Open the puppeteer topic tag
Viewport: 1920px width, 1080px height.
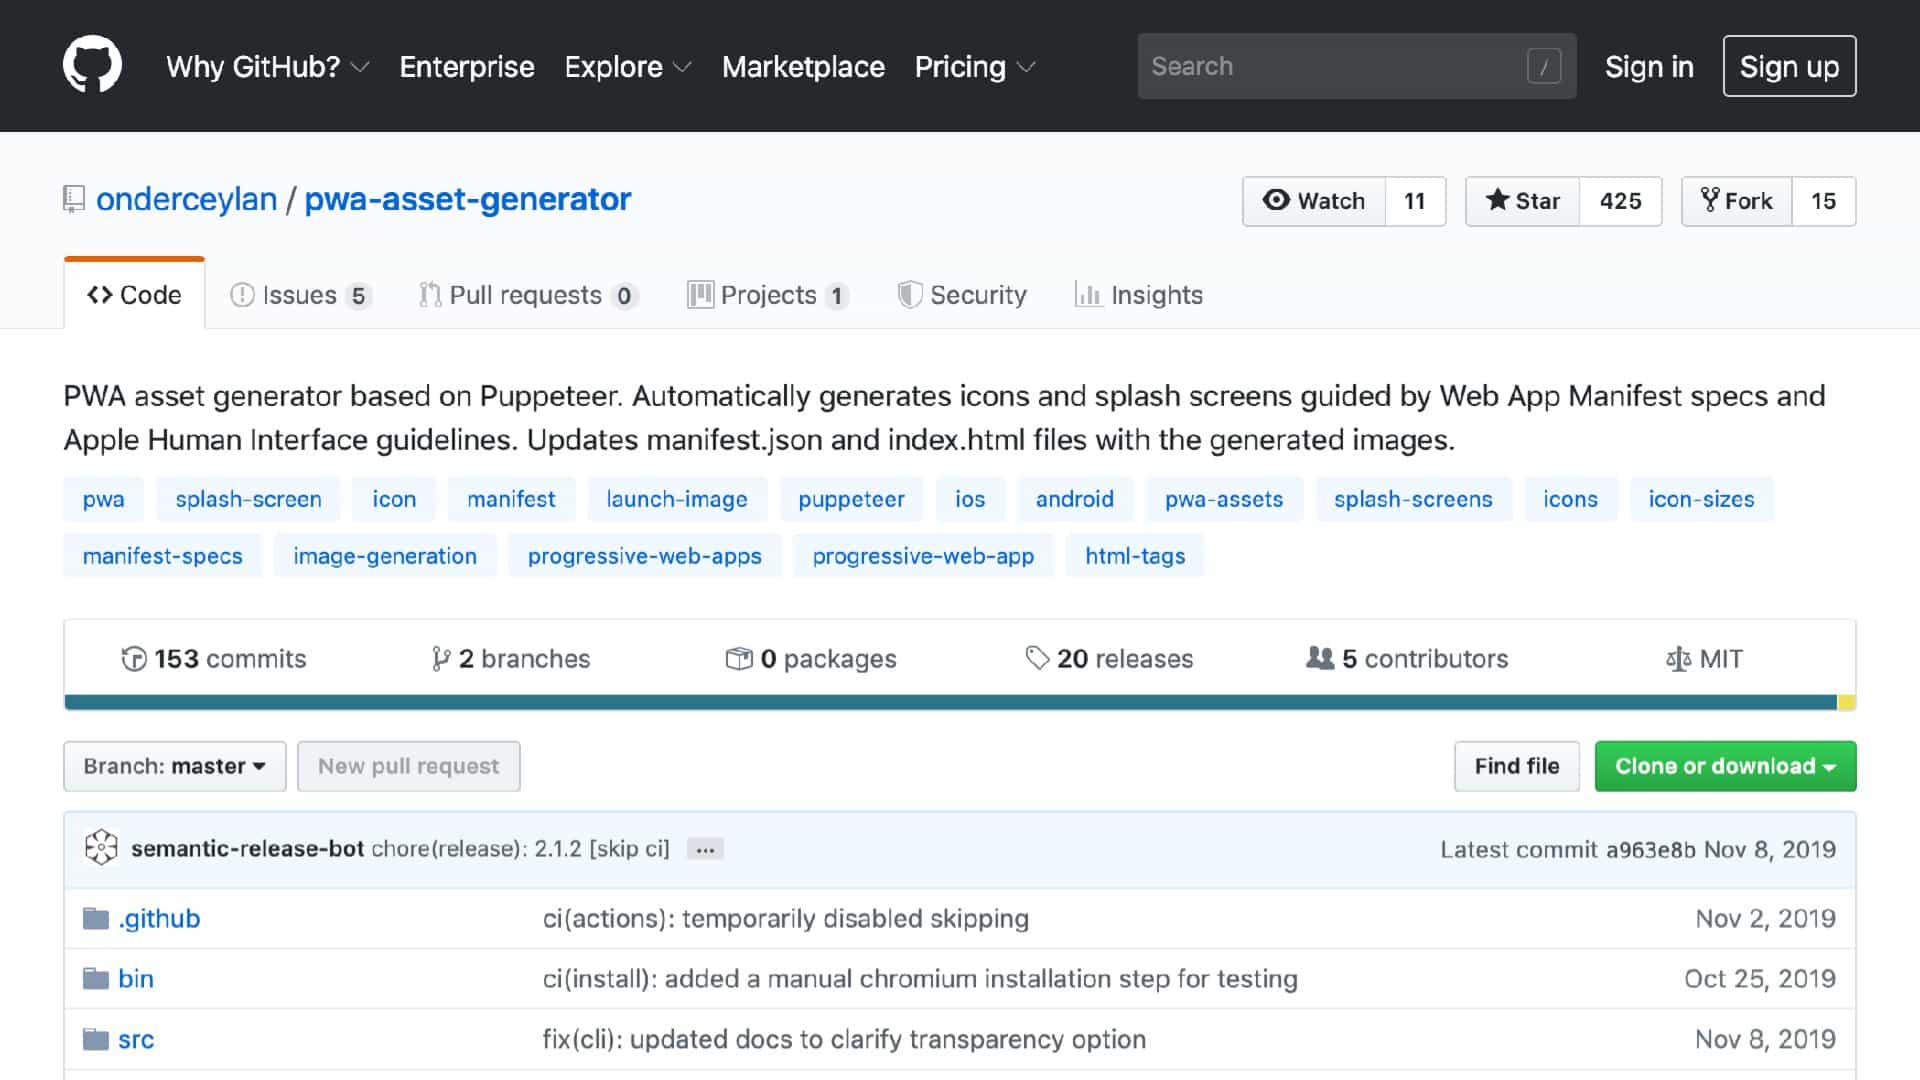[851, 499]
